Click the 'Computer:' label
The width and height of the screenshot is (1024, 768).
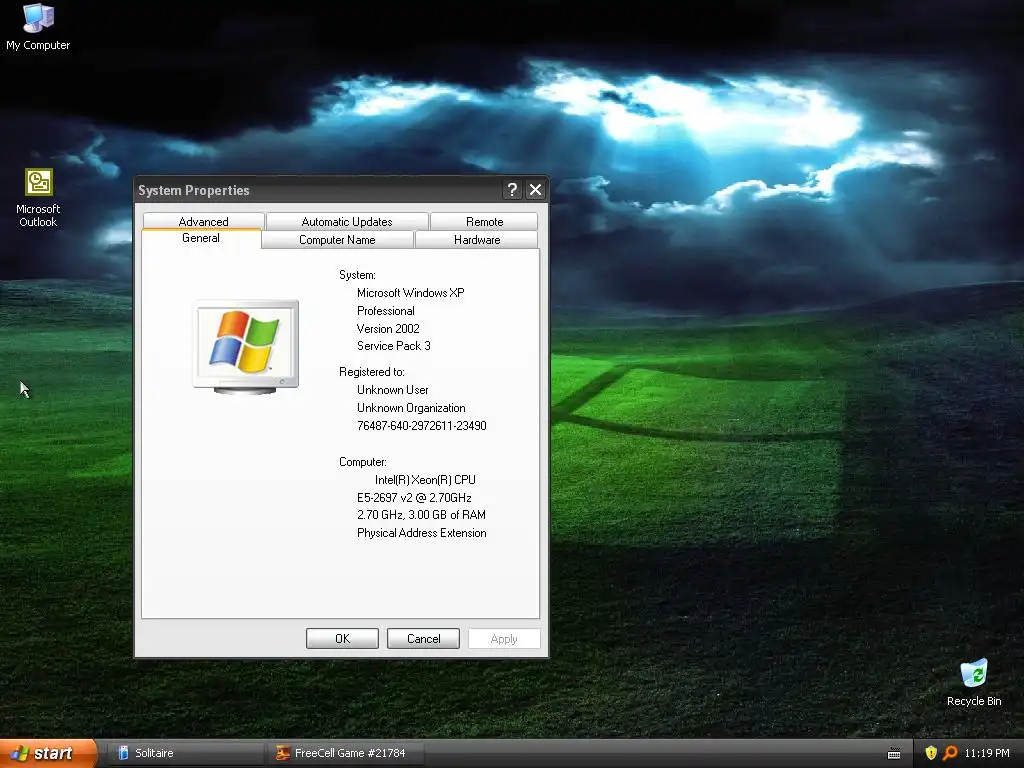[x=362, y=462]
